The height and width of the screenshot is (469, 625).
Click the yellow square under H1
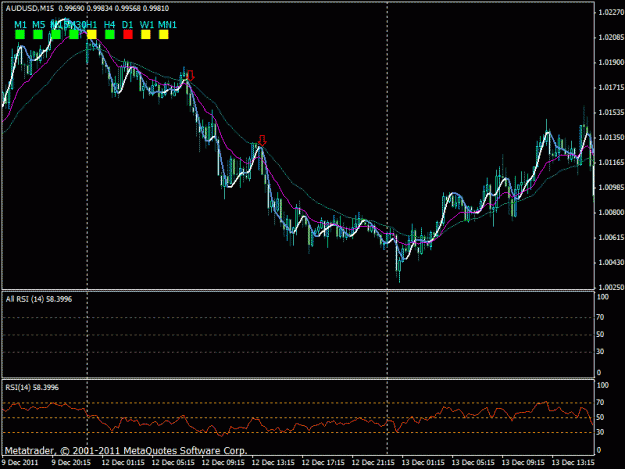coord(92,35)
